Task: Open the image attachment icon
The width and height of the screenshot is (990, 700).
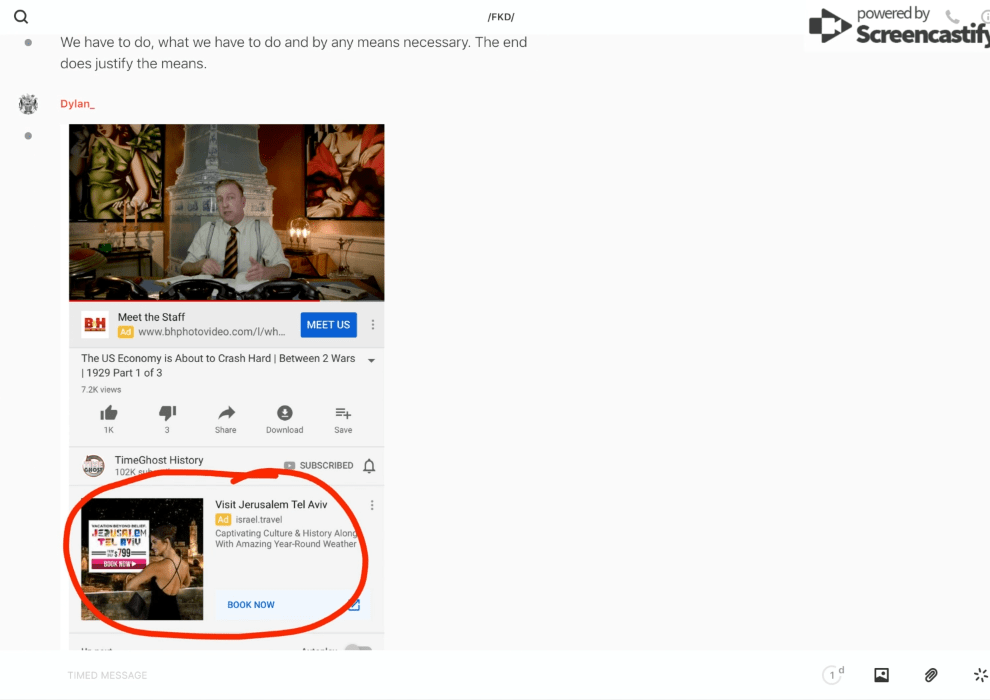Action: 881,675
